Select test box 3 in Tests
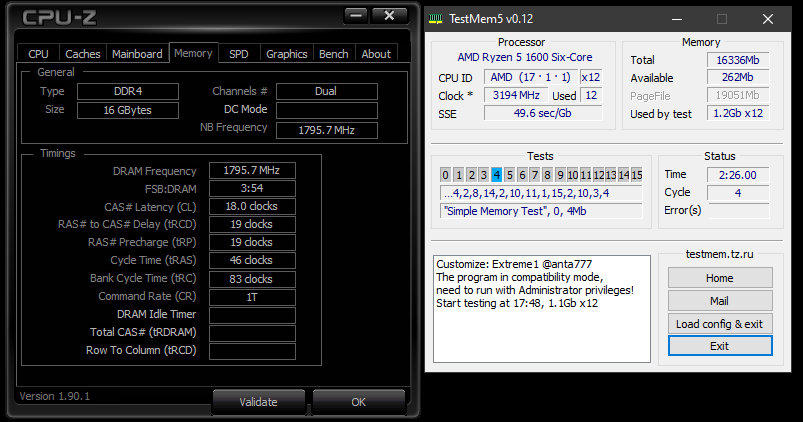 coord(484,175)
